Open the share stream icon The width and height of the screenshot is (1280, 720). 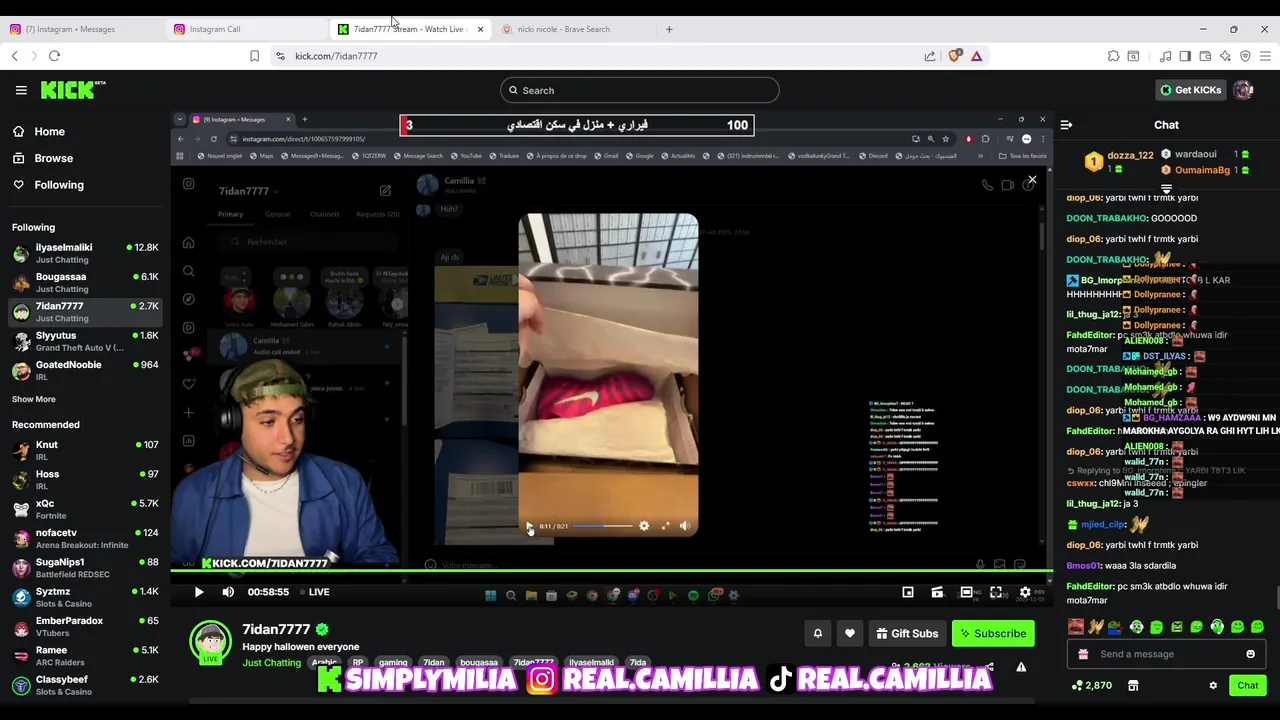989,667
